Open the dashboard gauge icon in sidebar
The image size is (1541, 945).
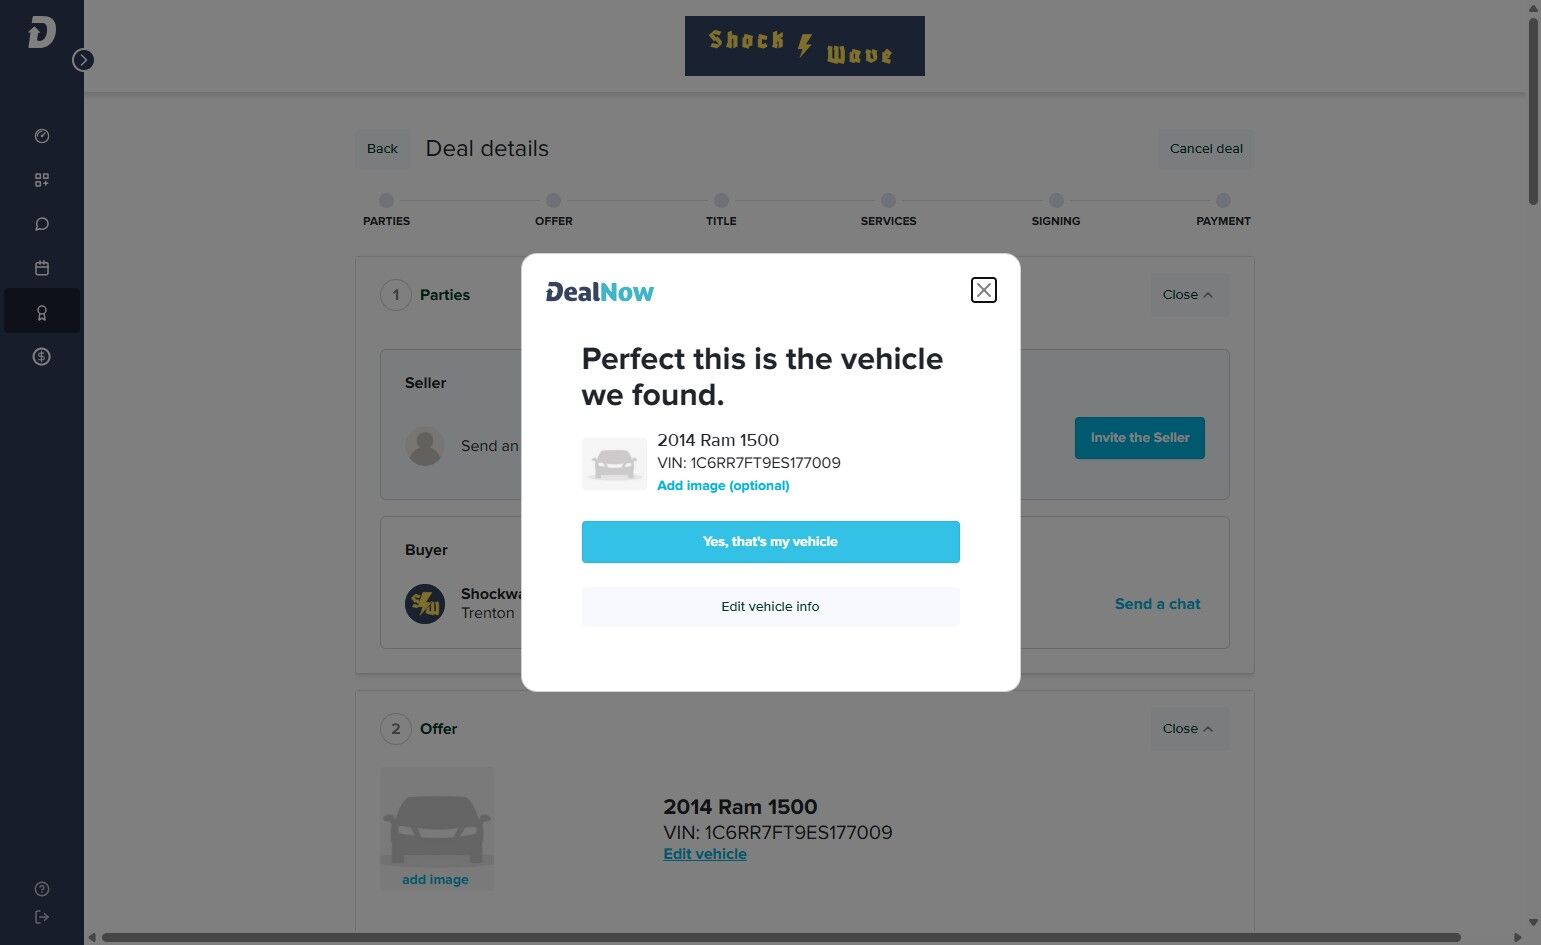(42, 136)
